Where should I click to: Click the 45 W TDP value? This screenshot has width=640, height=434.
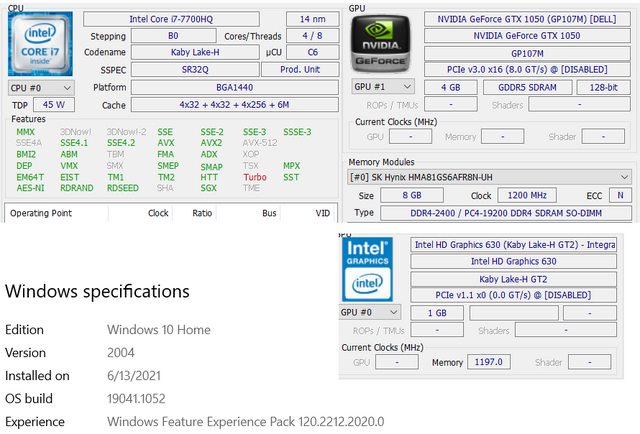point(54,105)
